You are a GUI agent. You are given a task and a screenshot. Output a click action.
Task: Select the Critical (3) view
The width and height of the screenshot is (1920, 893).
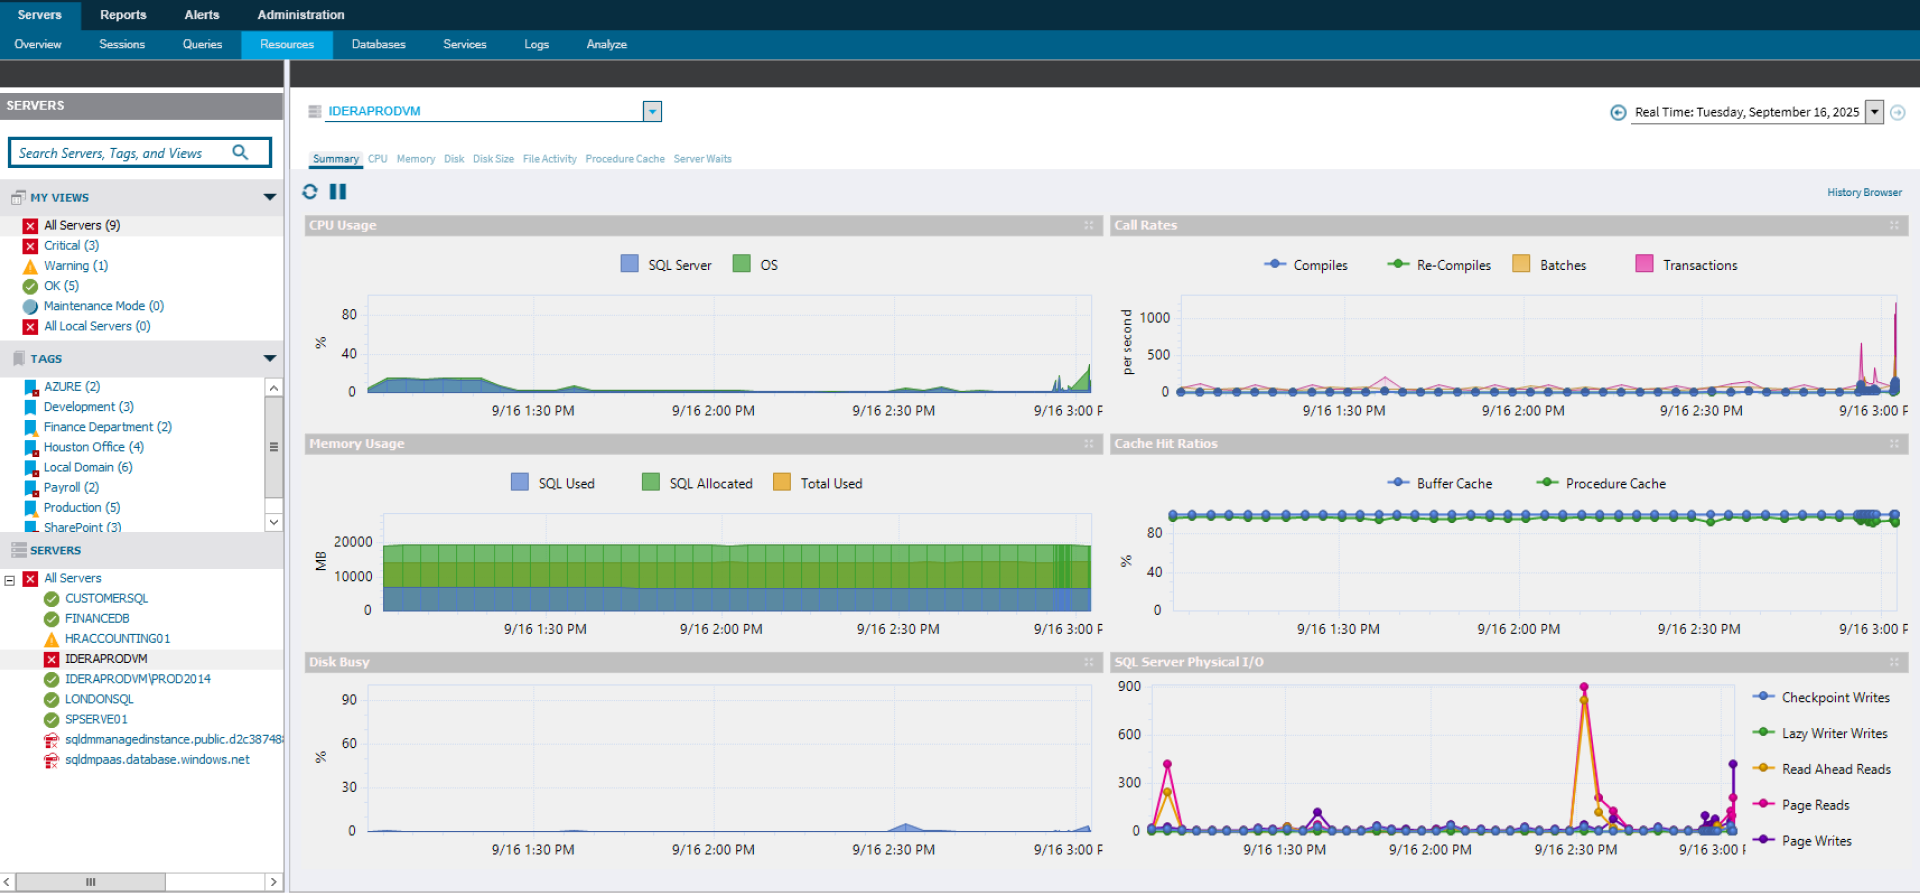click(71, 245)
